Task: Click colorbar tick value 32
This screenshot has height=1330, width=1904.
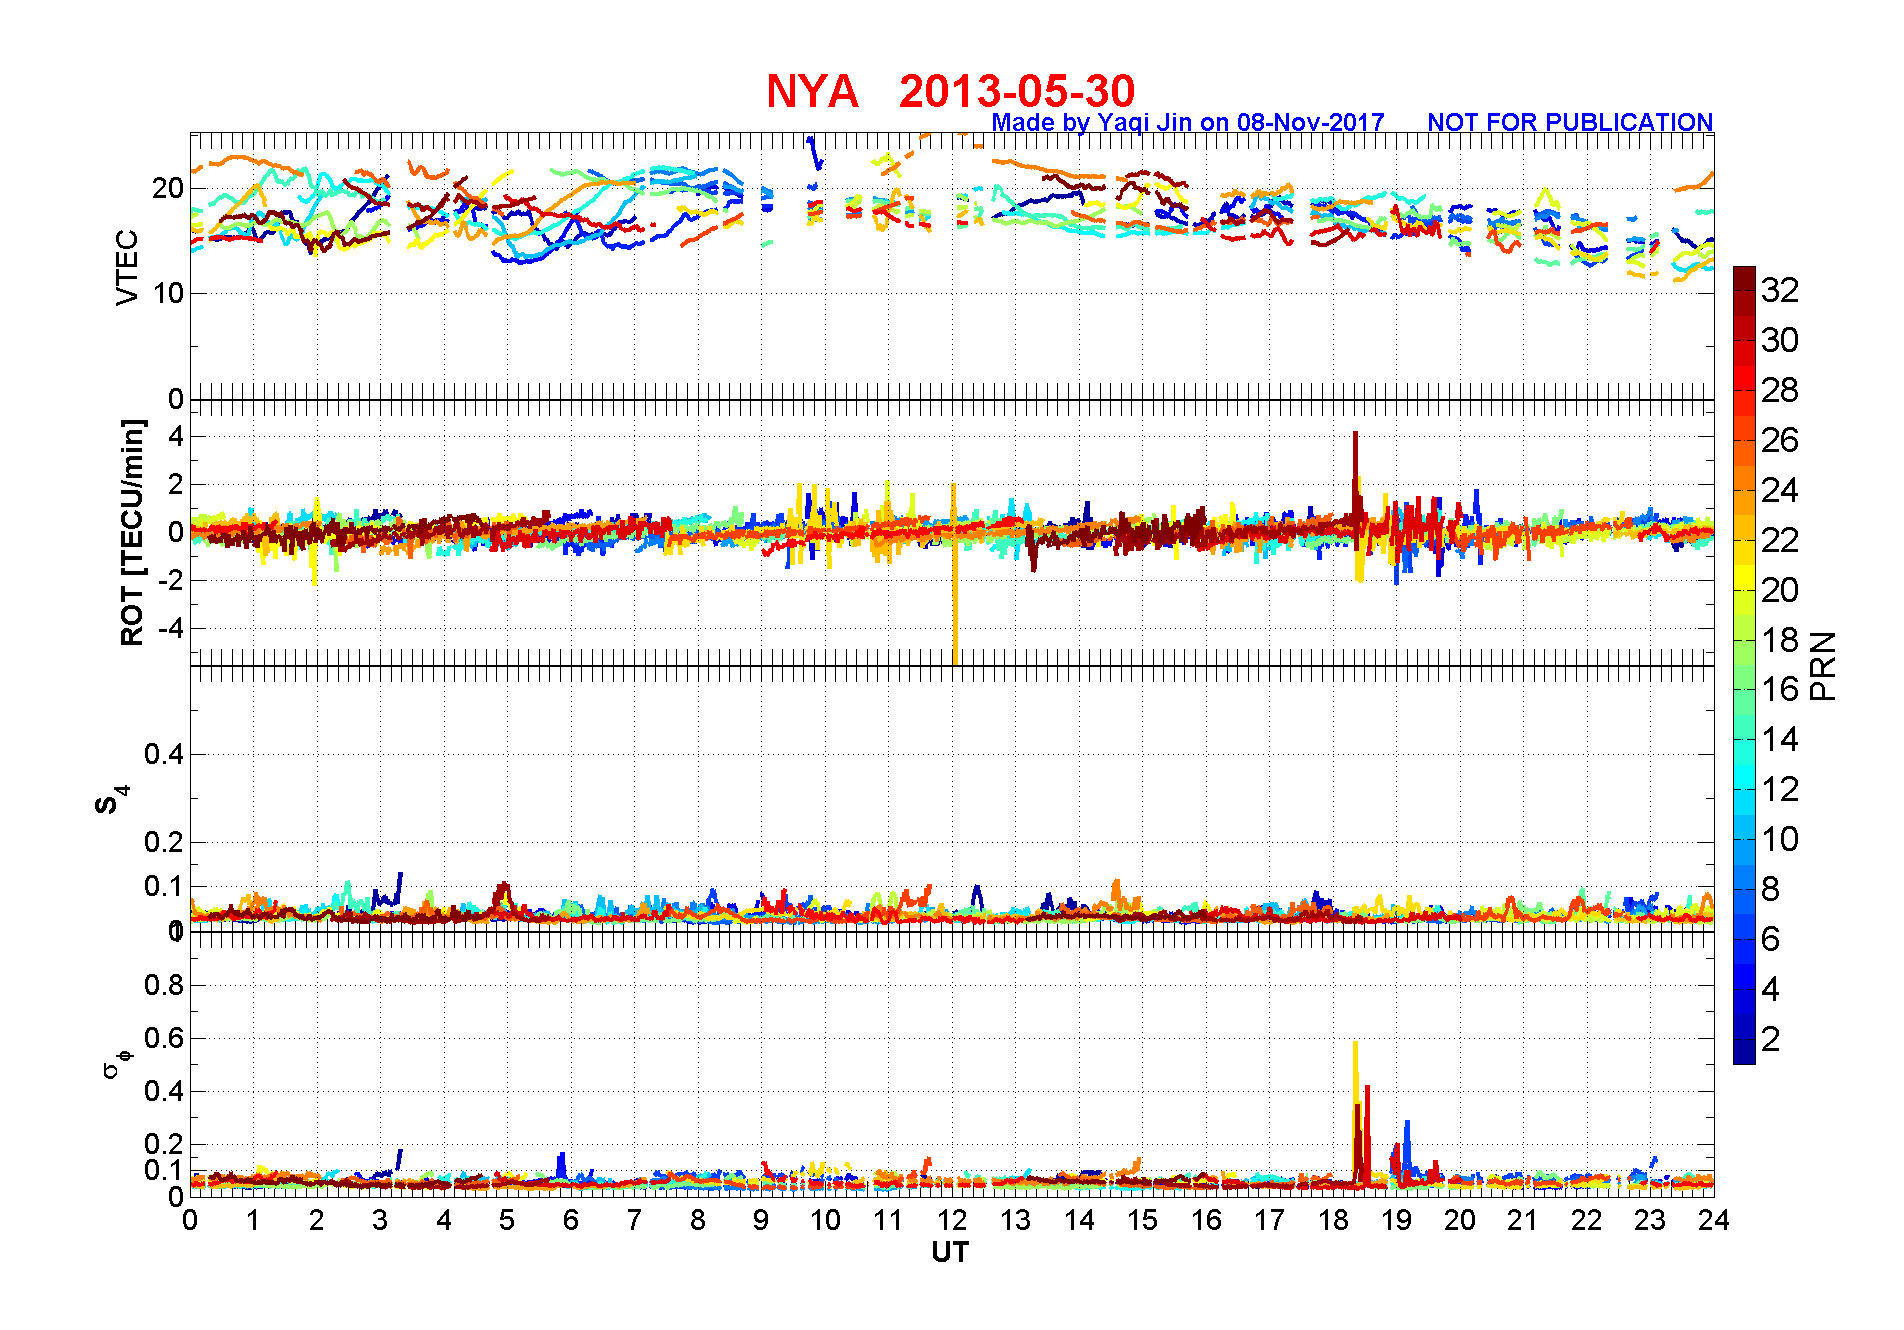Action: coord(1780,290)
